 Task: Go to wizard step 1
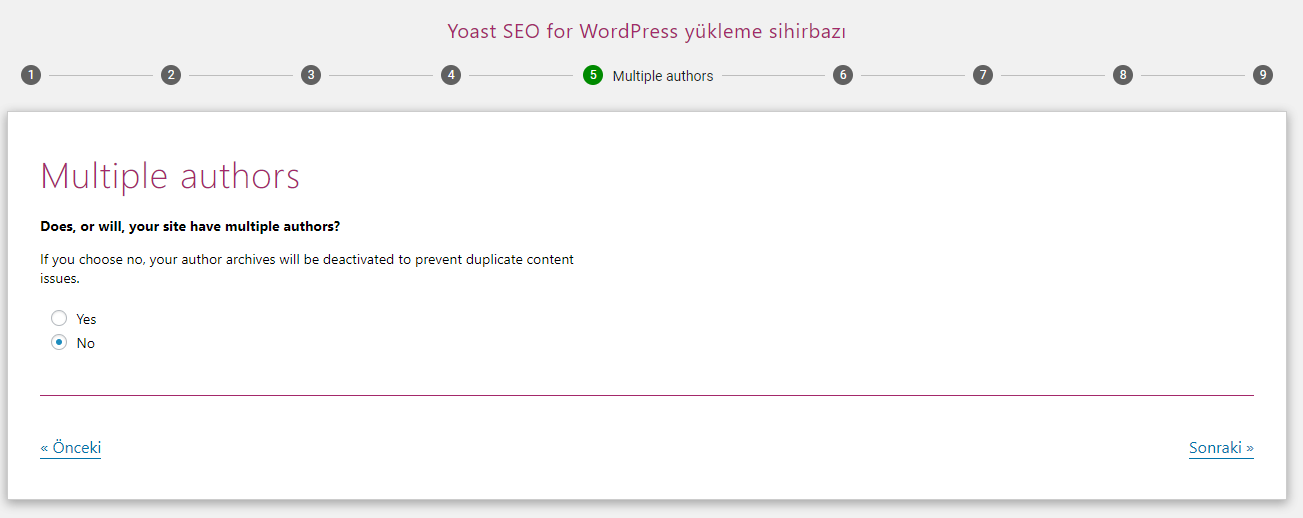[x=31, y=75]
